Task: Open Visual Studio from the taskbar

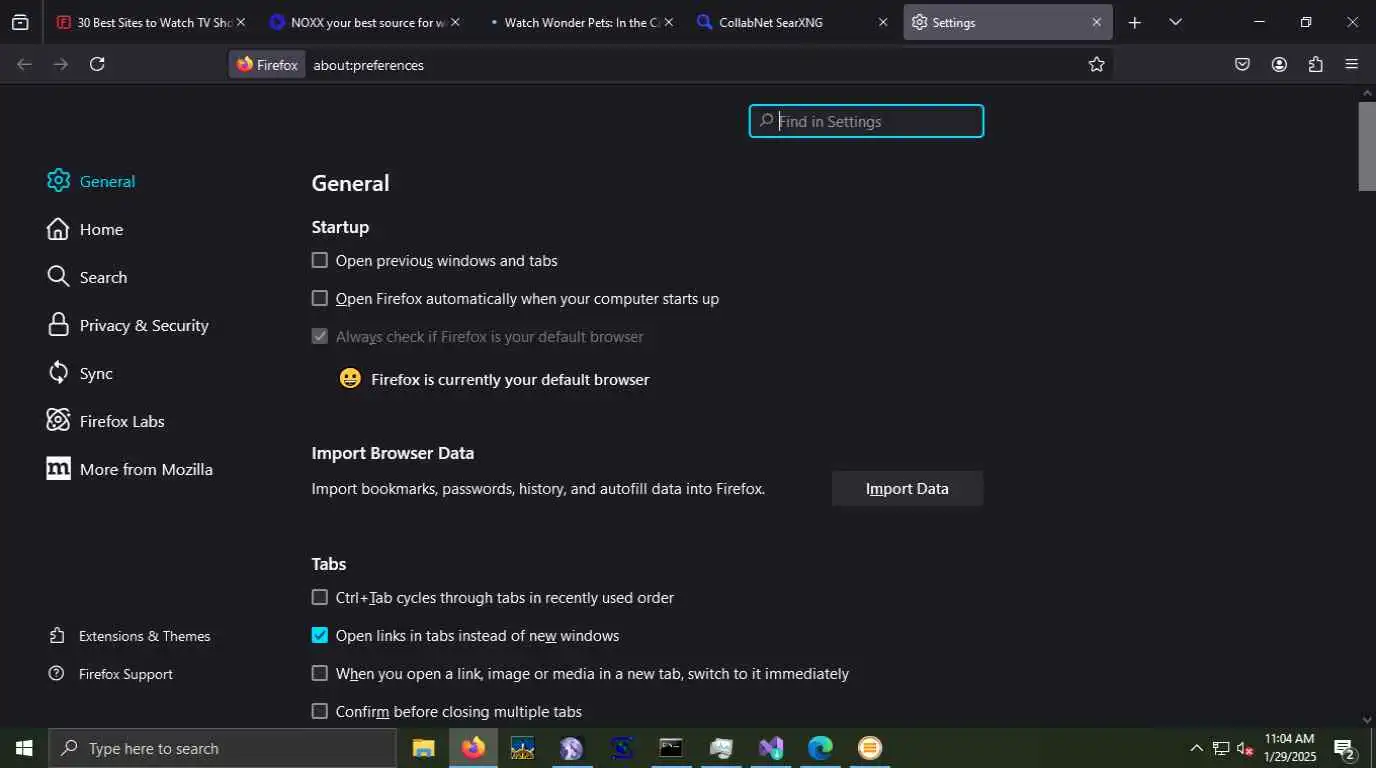Action: pyautogui.click(x=771, y=748)
